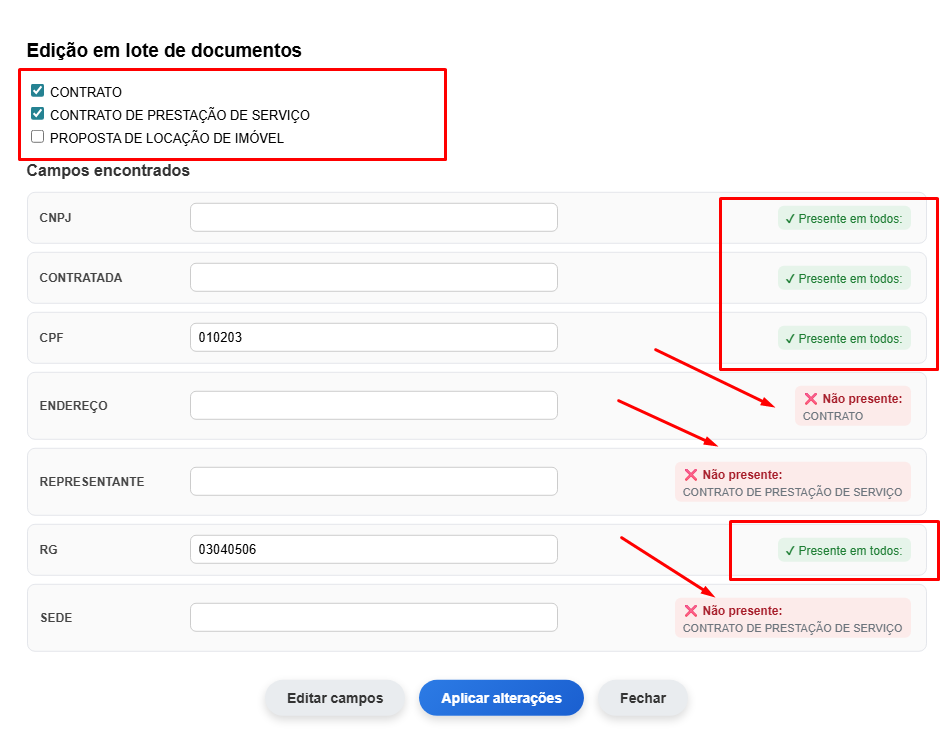Screen dimensions: 950x737
Task: Focus the SEDE text field
Action: 374,617
